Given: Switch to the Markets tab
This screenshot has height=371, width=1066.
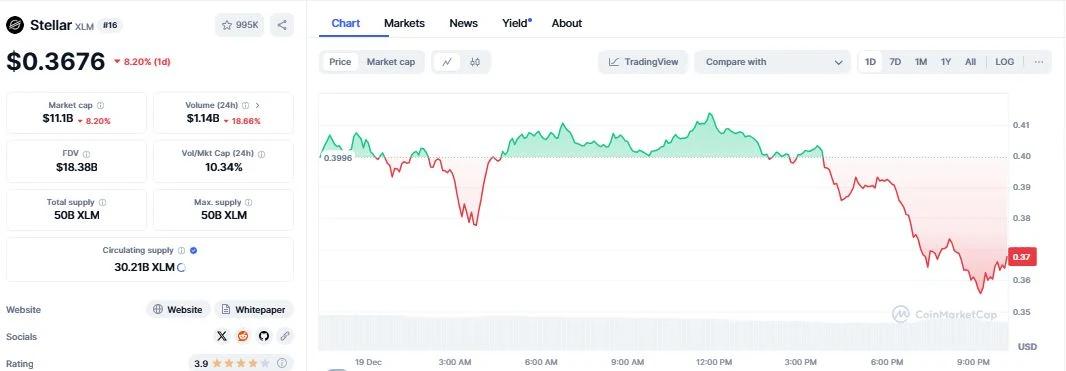Looking at the screenshot, I should point(405,23).
